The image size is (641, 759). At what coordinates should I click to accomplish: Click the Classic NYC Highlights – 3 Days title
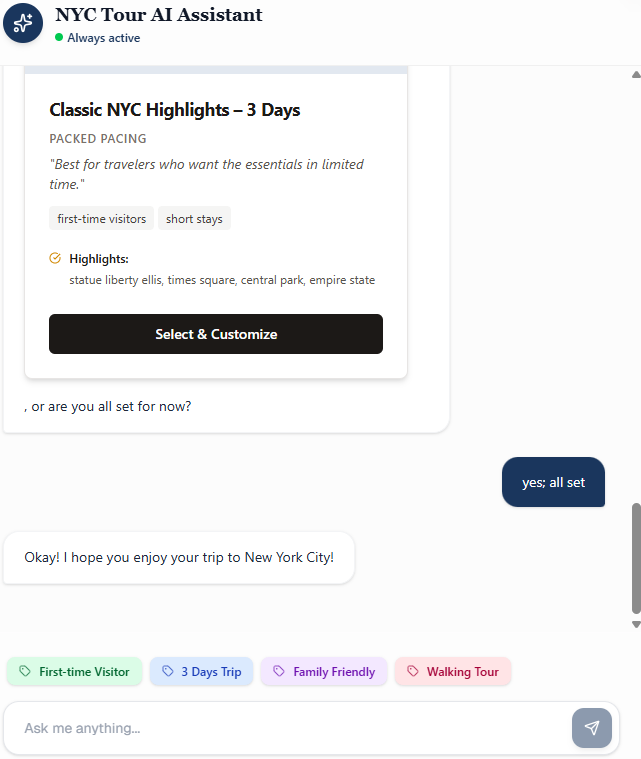tap(175, 110)
